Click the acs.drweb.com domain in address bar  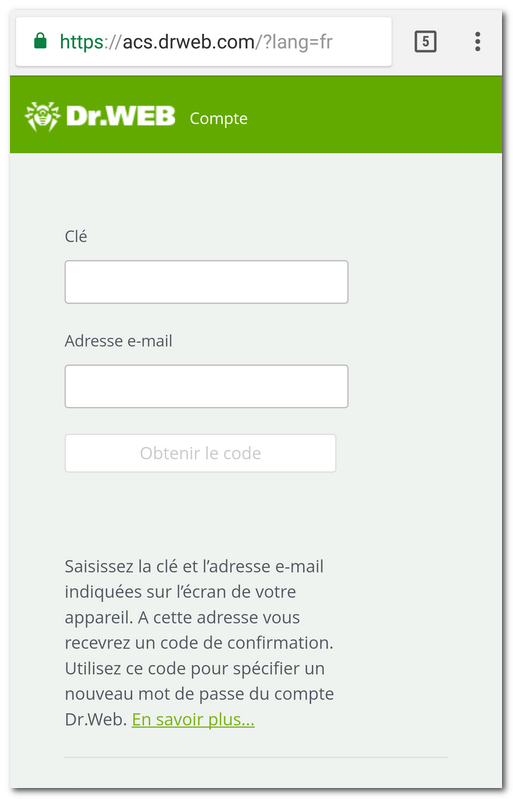(188, 41)
